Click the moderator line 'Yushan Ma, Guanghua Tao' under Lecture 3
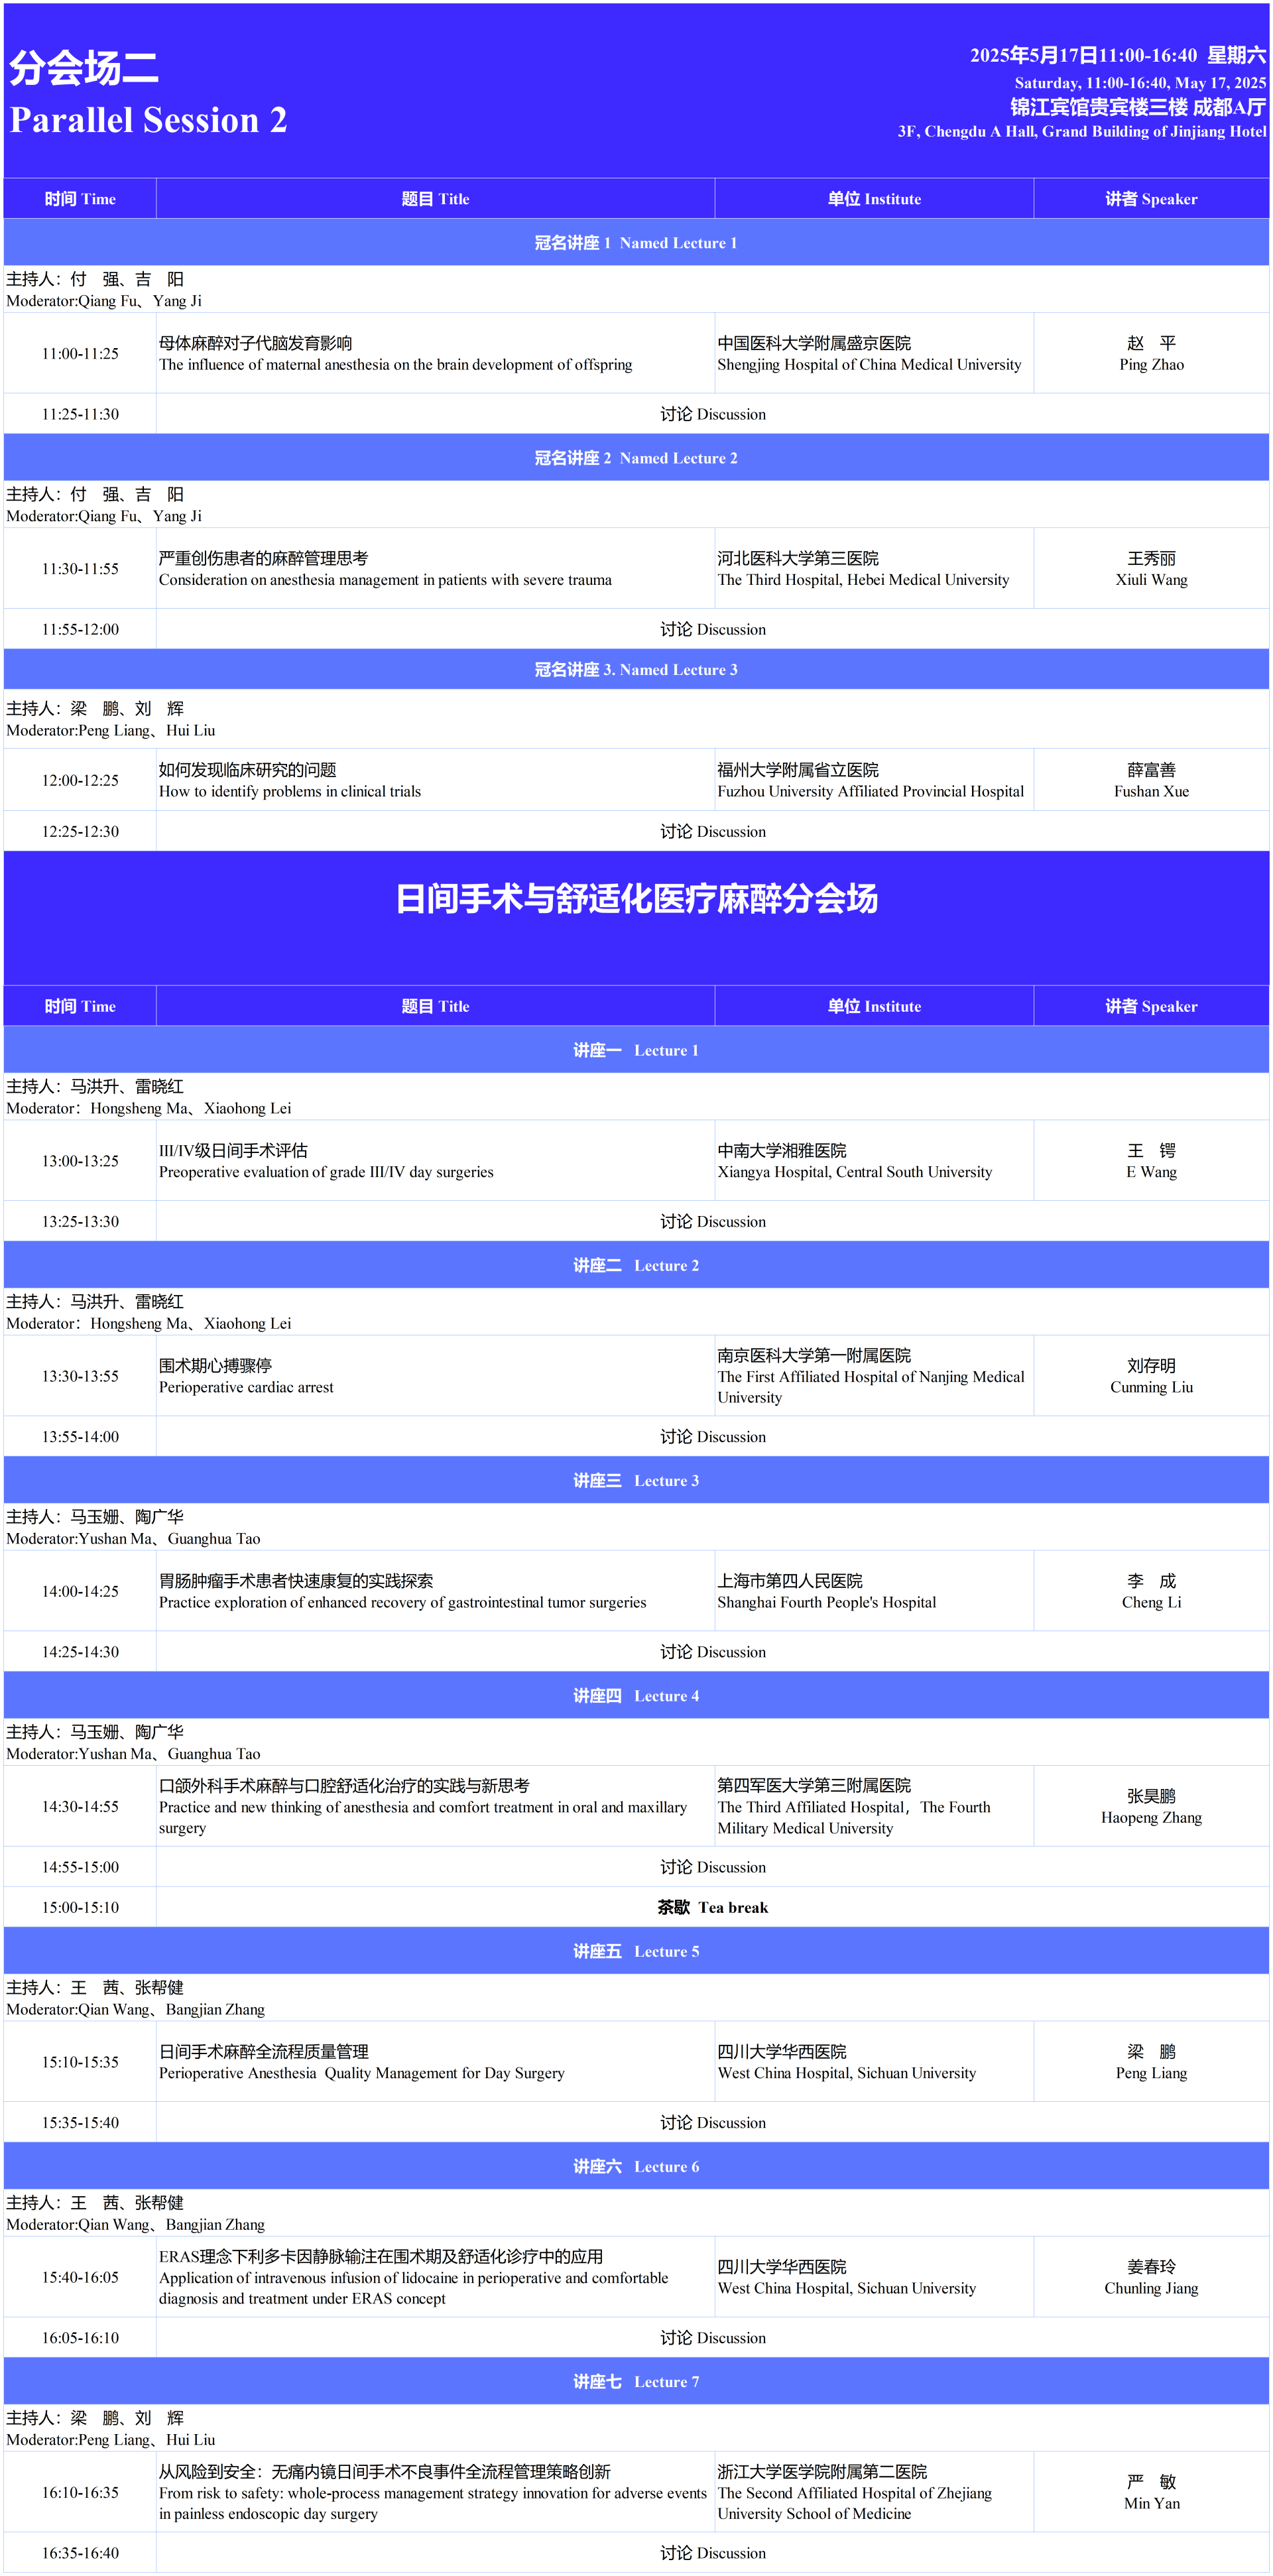The width and height of the screenshot is (1273, 2576). coord(133,1539)
